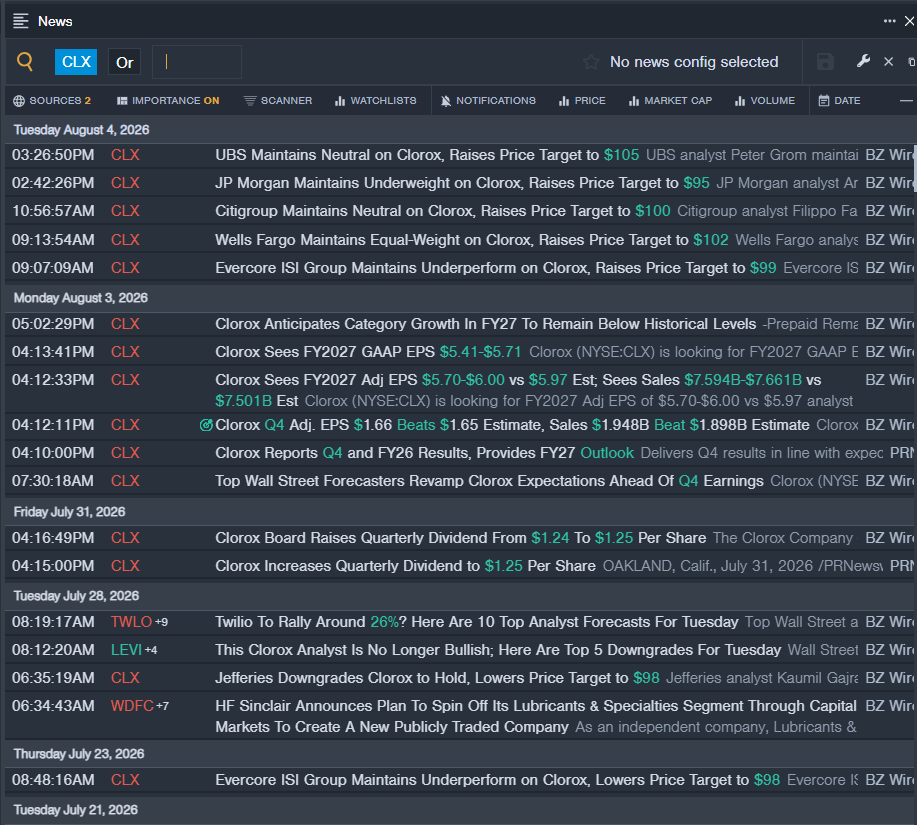Image resolution: width=917 pixels, height=825 pixels.
Task: Click the Thursday July 23, 2026 date header
Action: tap(79, 754)
